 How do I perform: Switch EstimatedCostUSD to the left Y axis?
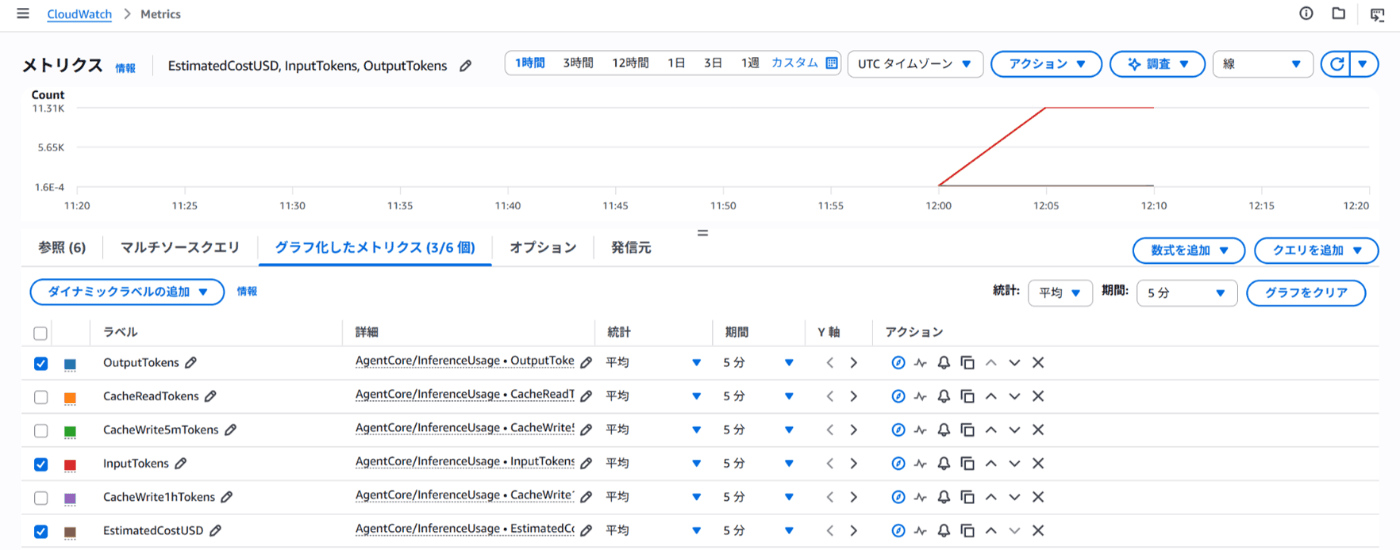click(830, 531)
